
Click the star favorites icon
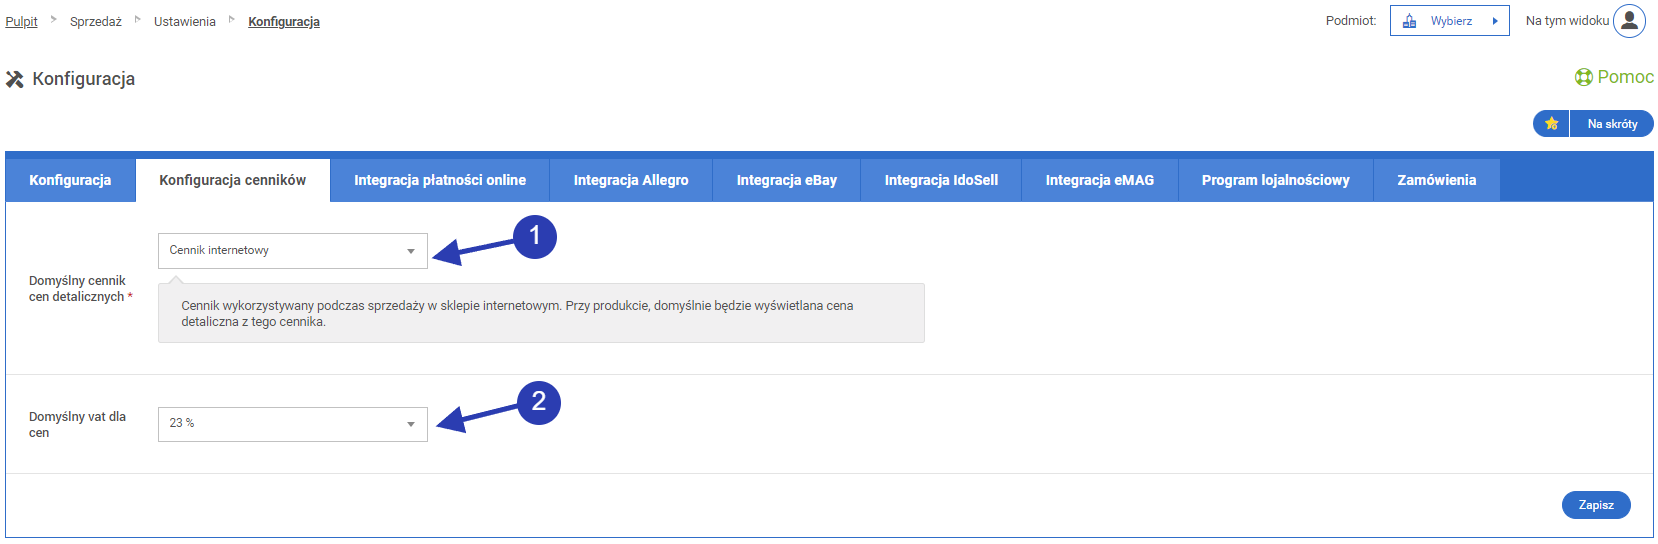1551,124
